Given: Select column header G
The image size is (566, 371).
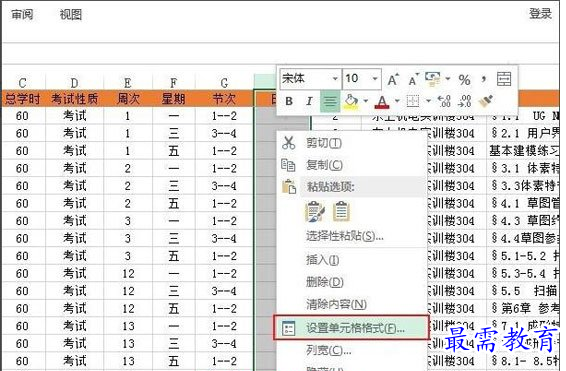Looking at the screenshot, I should coord(224,83).
